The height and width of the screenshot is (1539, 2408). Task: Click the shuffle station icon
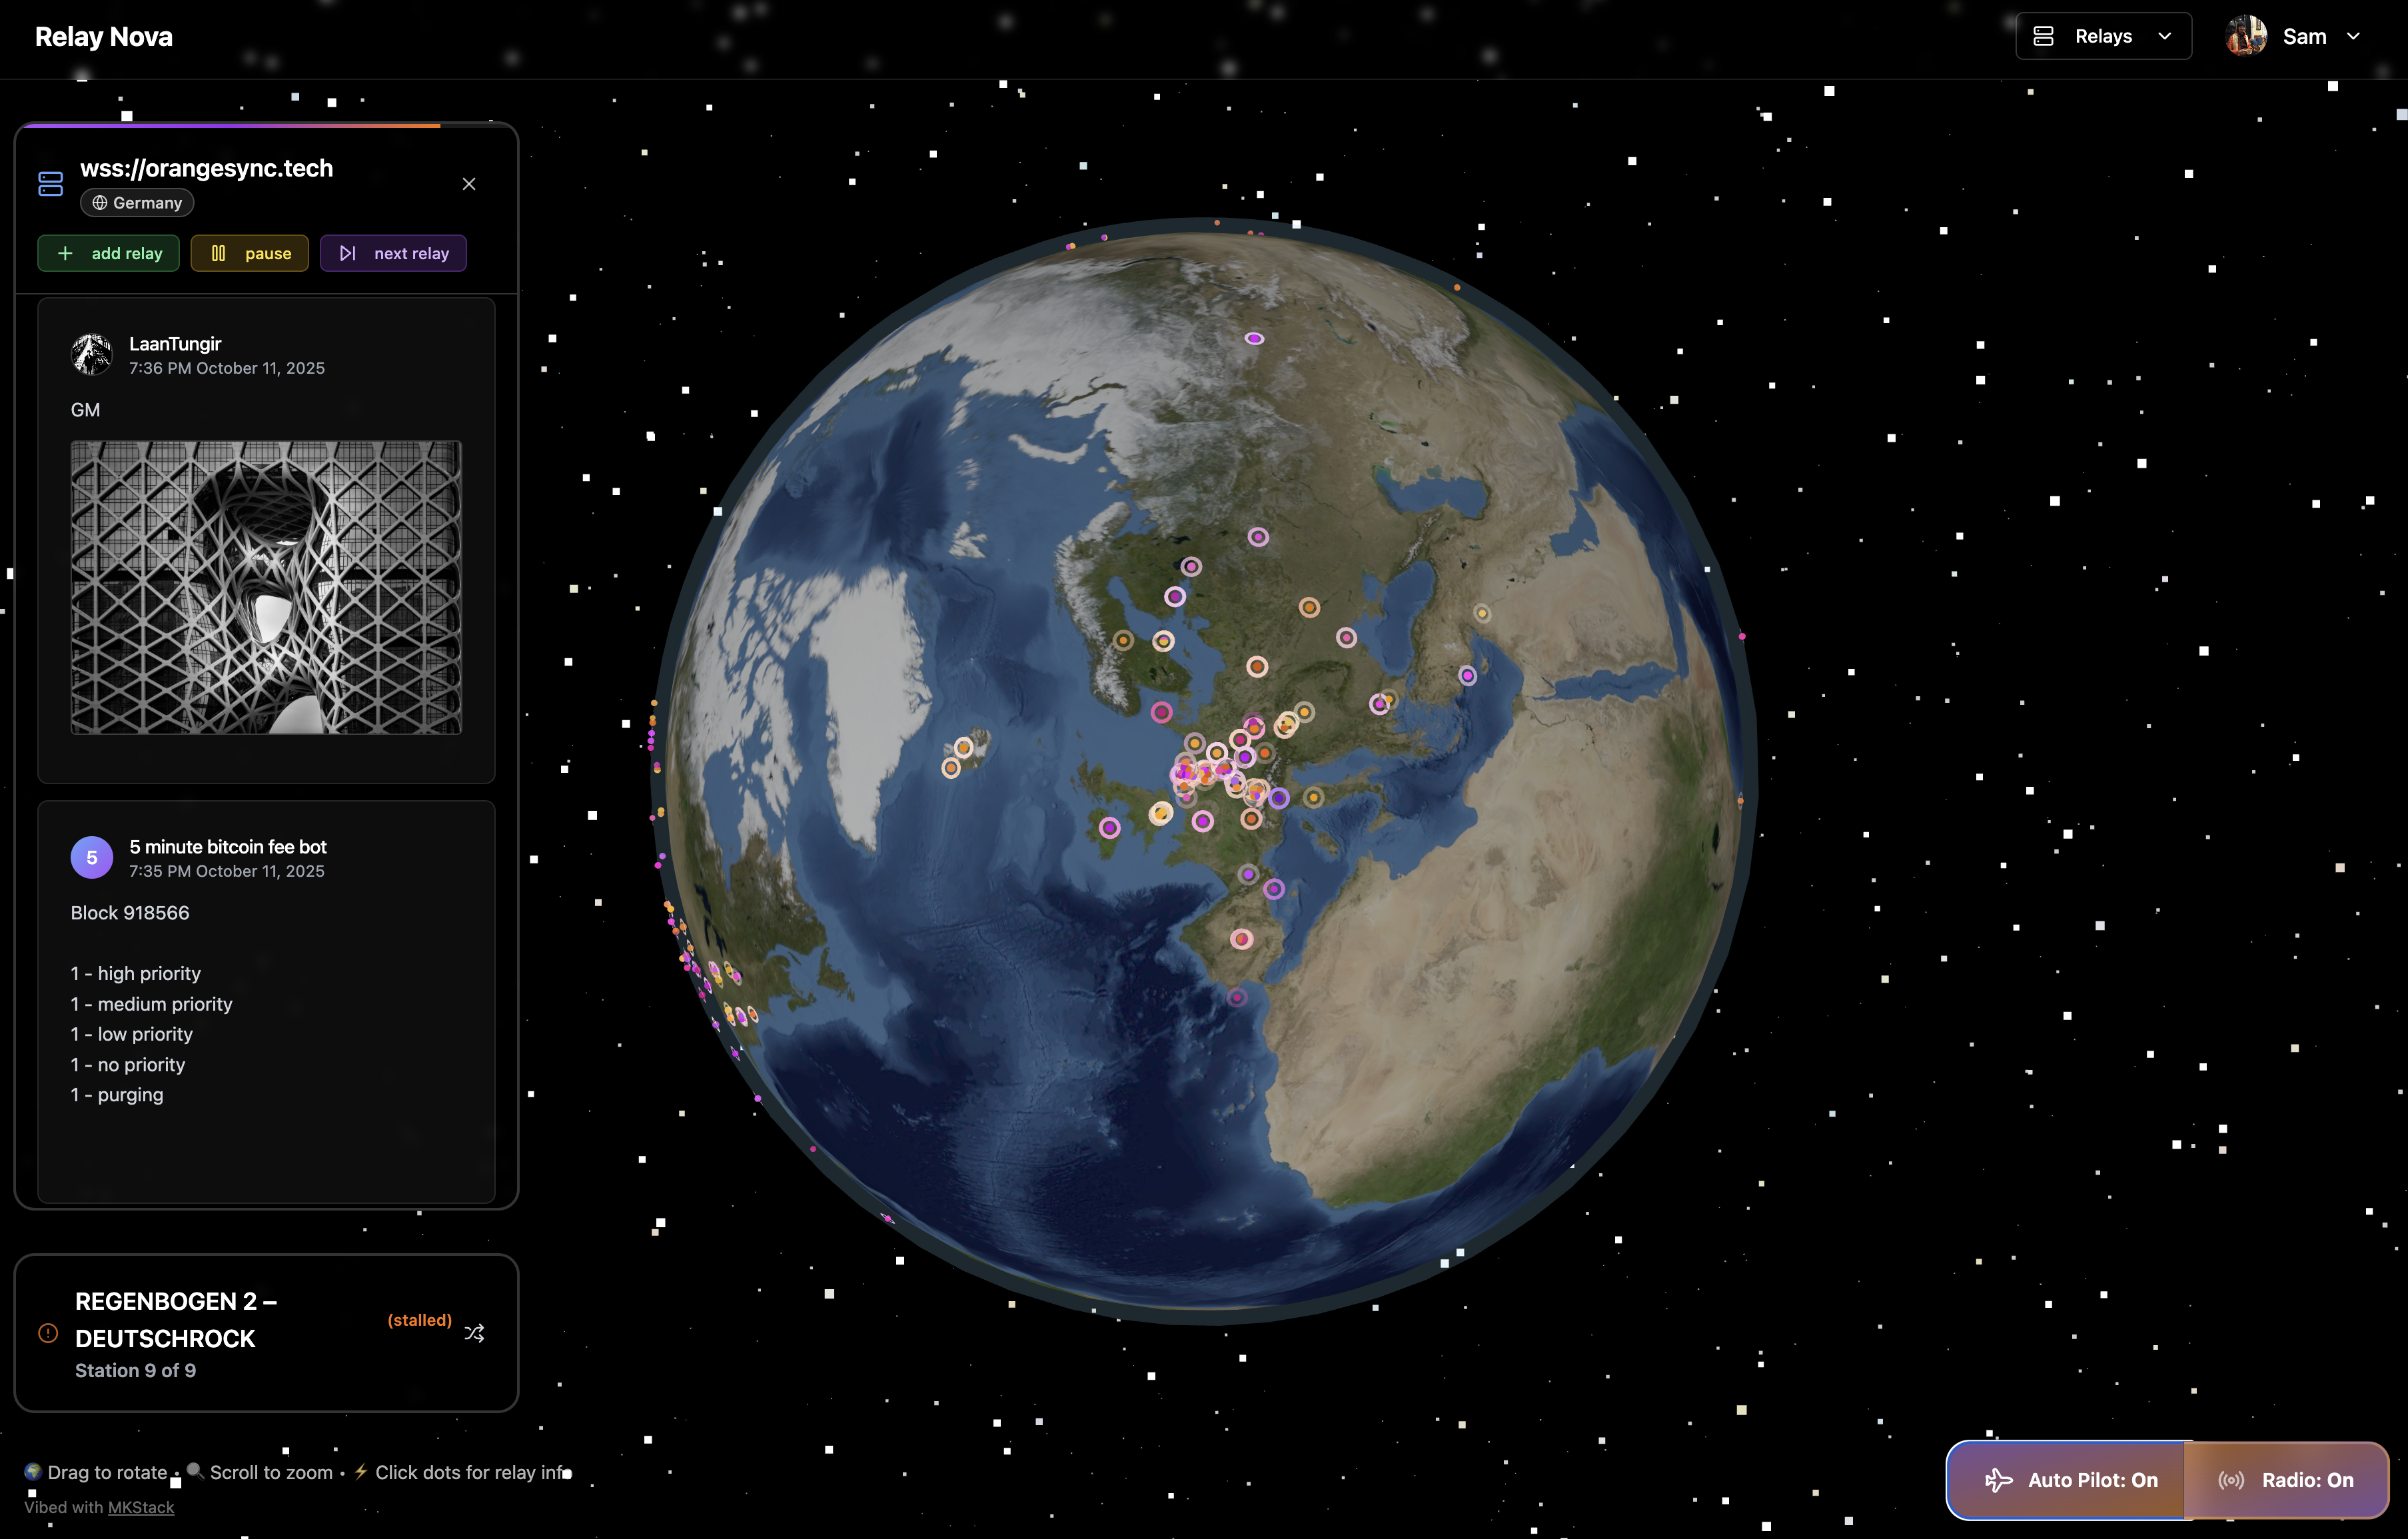474,1333
